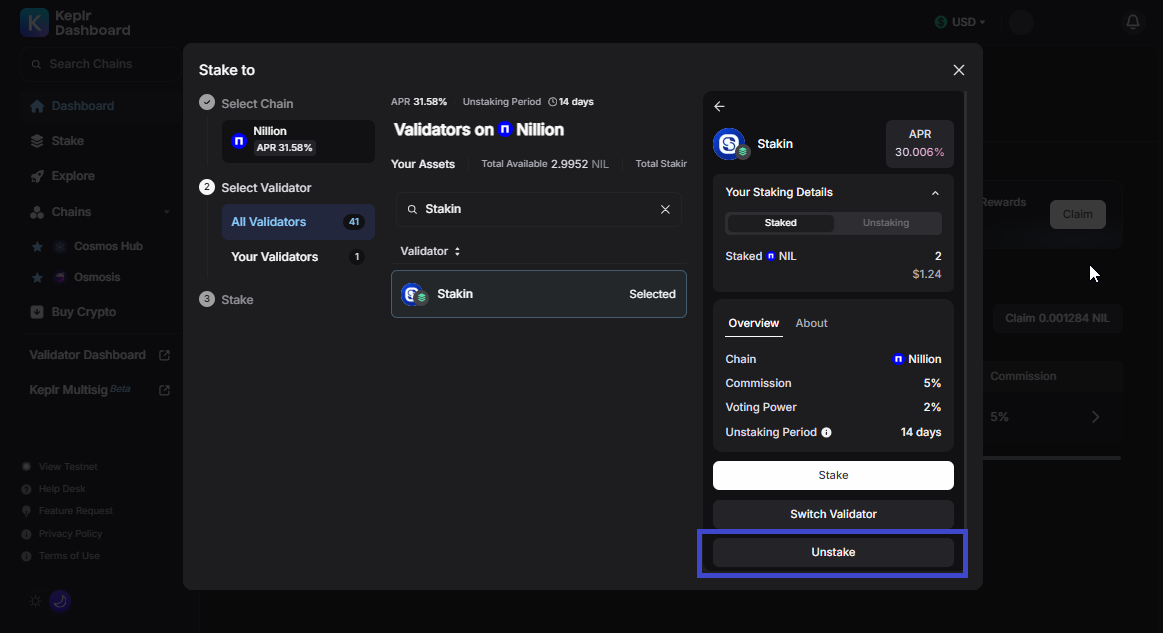Clear the Stakin search text
This screenshot has width=1163, height=633.
pyautogui.click(x=665, y=209)
